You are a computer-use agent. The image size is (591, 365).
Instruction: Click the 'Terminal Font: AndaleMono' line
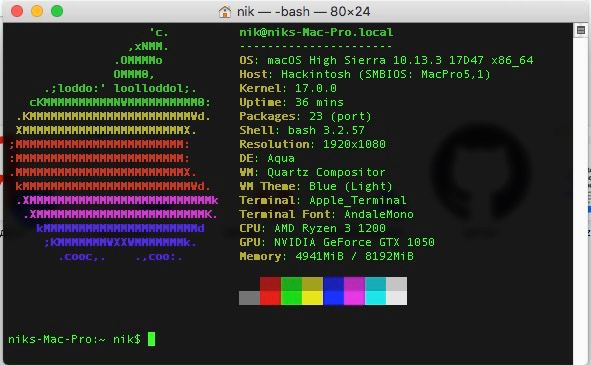pyautogui.click(x=326, y=214)
